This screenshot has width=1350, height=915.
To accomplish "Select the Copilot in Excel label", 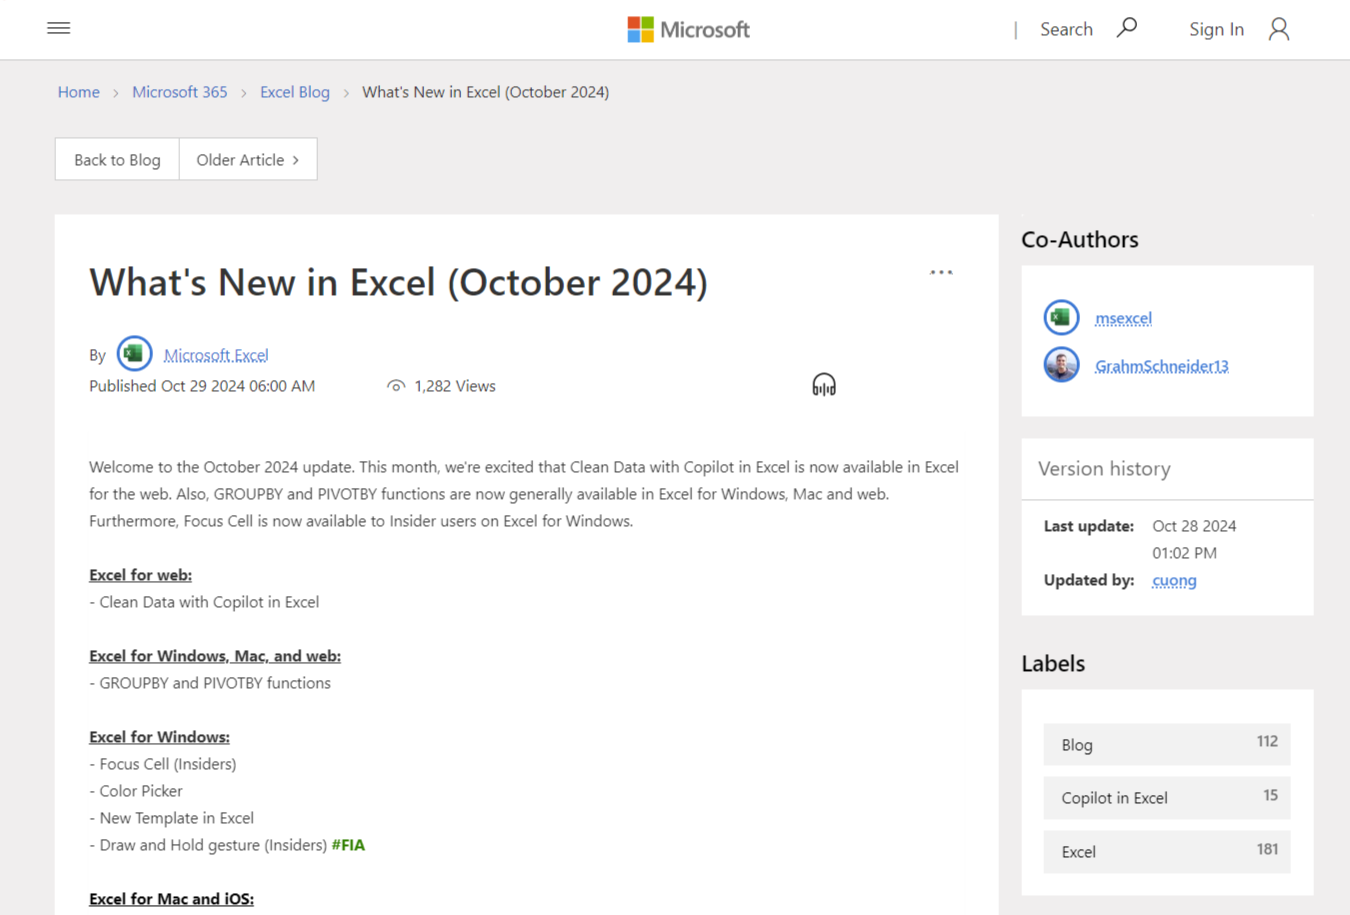I will 1114,797.
